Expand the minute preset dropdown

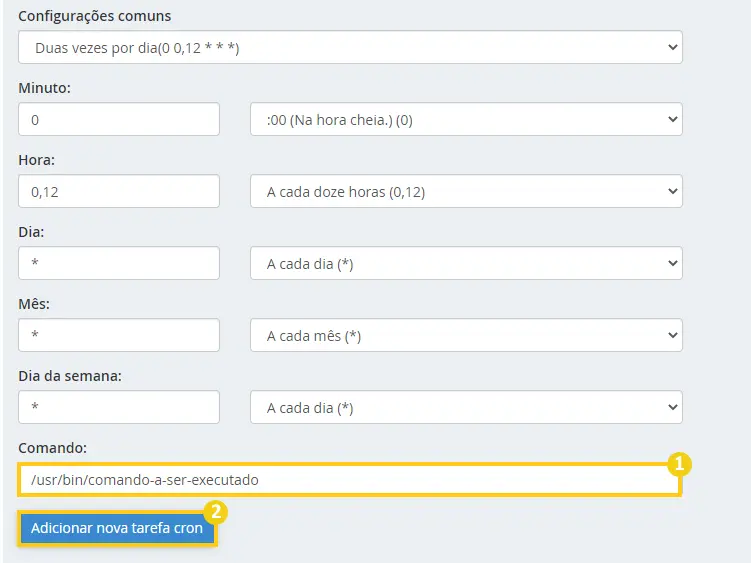466,119
